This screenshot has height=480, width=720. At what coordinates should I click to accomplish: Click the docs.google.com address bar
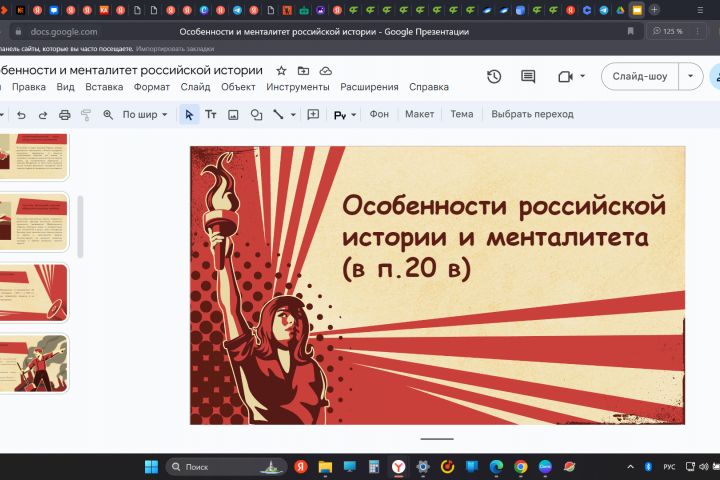coord(64,32)
